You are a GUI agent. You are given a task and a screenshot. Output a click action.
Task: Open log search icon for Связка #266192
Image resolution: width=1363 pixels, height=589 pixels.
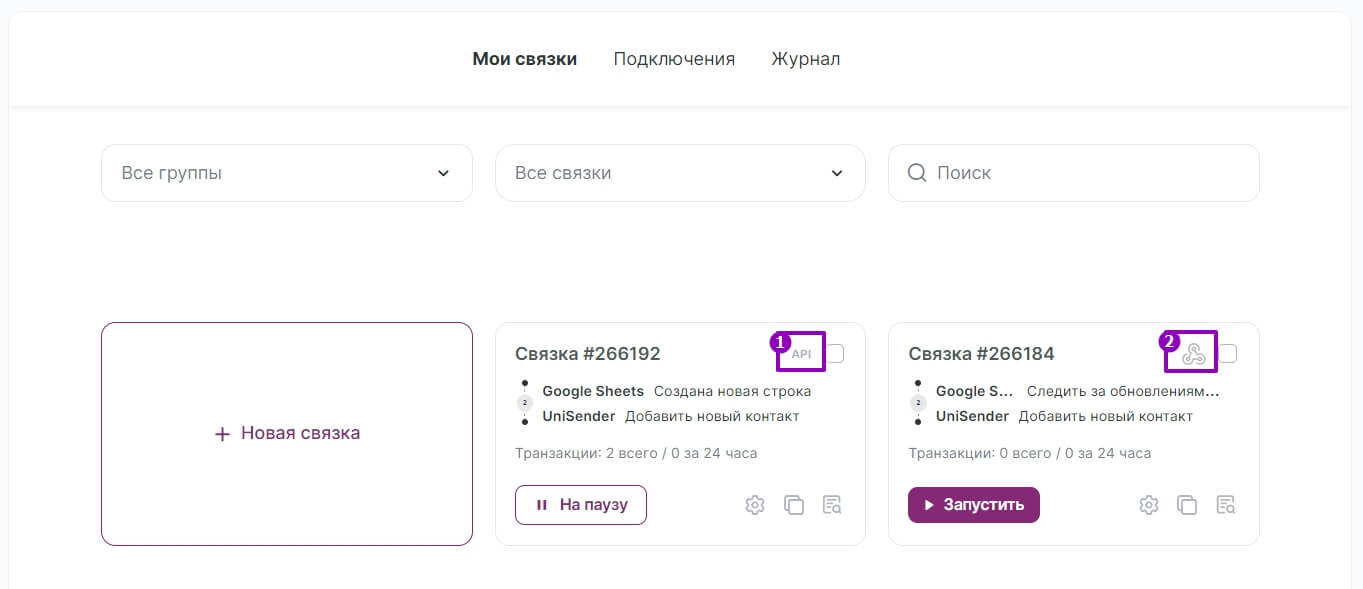[832, 505]
